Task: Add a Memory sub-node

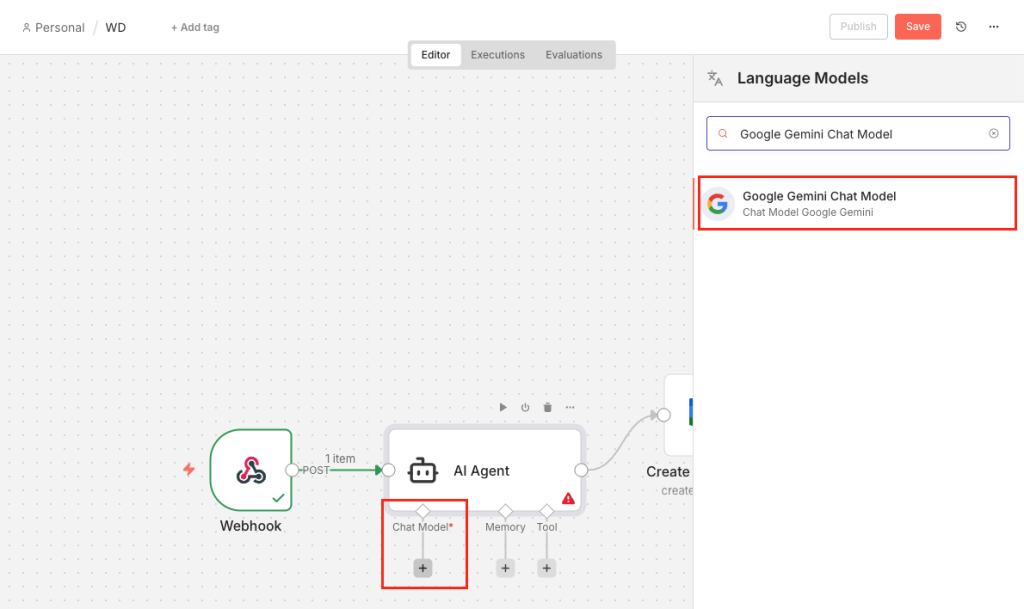Action: 505,568
